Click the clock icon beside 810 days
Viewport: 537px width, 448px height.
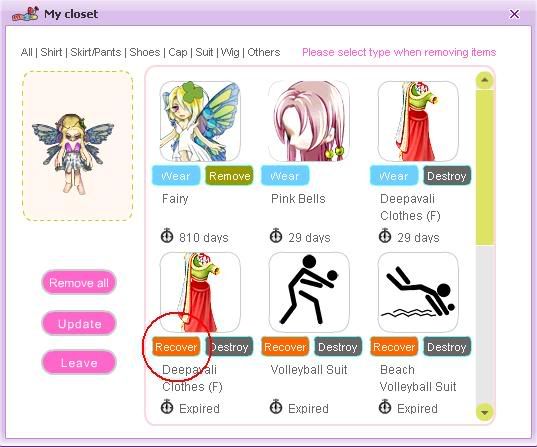[167, 236]
